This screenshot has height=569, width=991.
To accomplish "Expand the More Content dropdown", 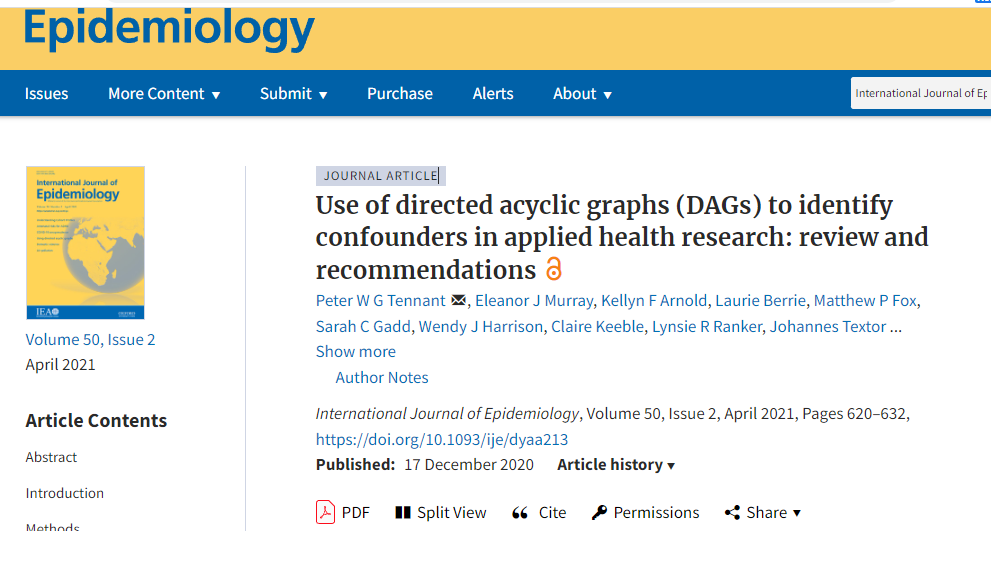I will (x=164, y=94).
